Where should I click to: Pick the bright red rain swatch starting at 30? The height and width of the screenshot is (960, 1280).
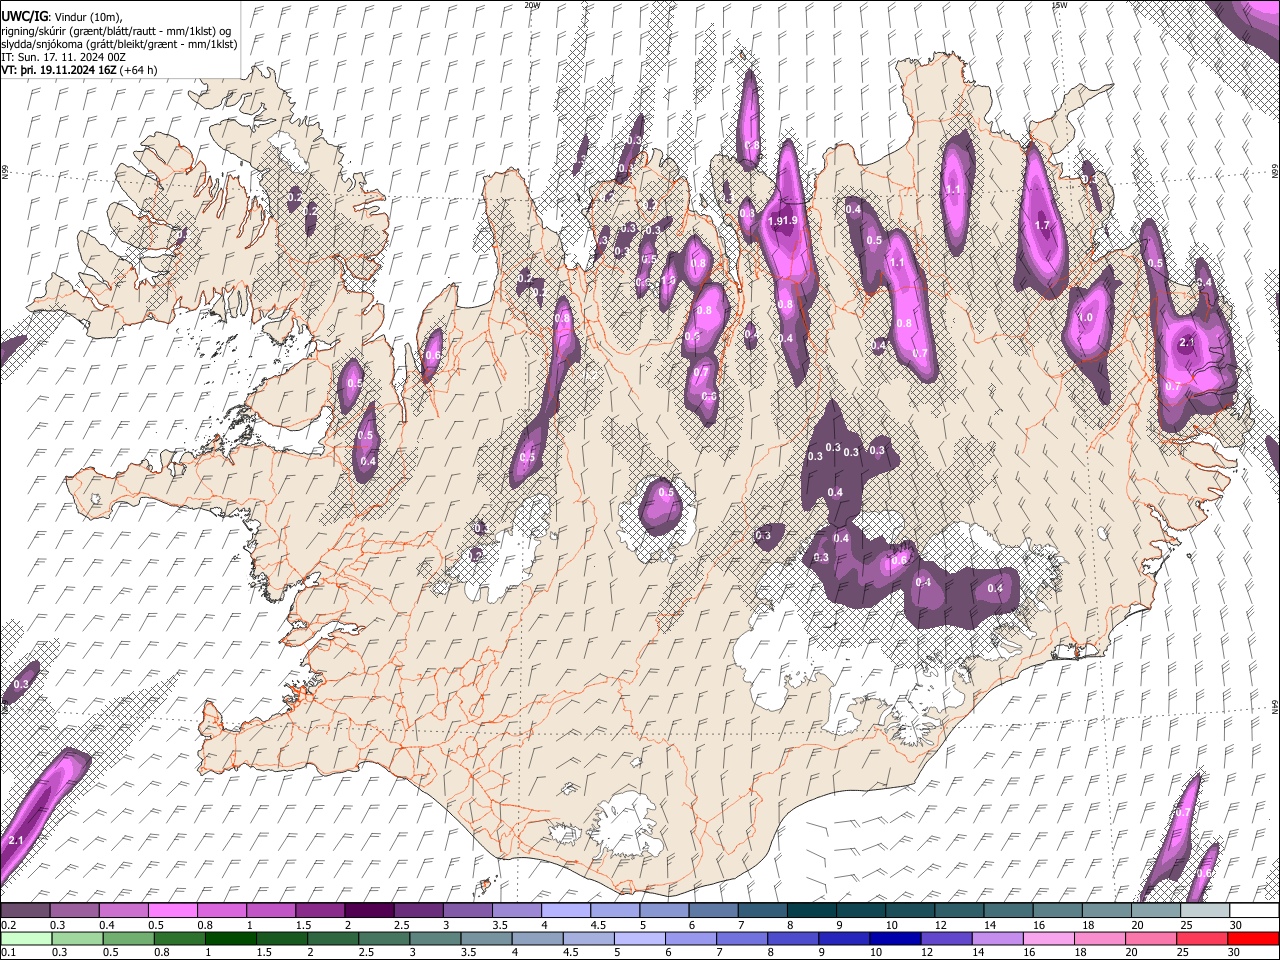coord(1254,938)
